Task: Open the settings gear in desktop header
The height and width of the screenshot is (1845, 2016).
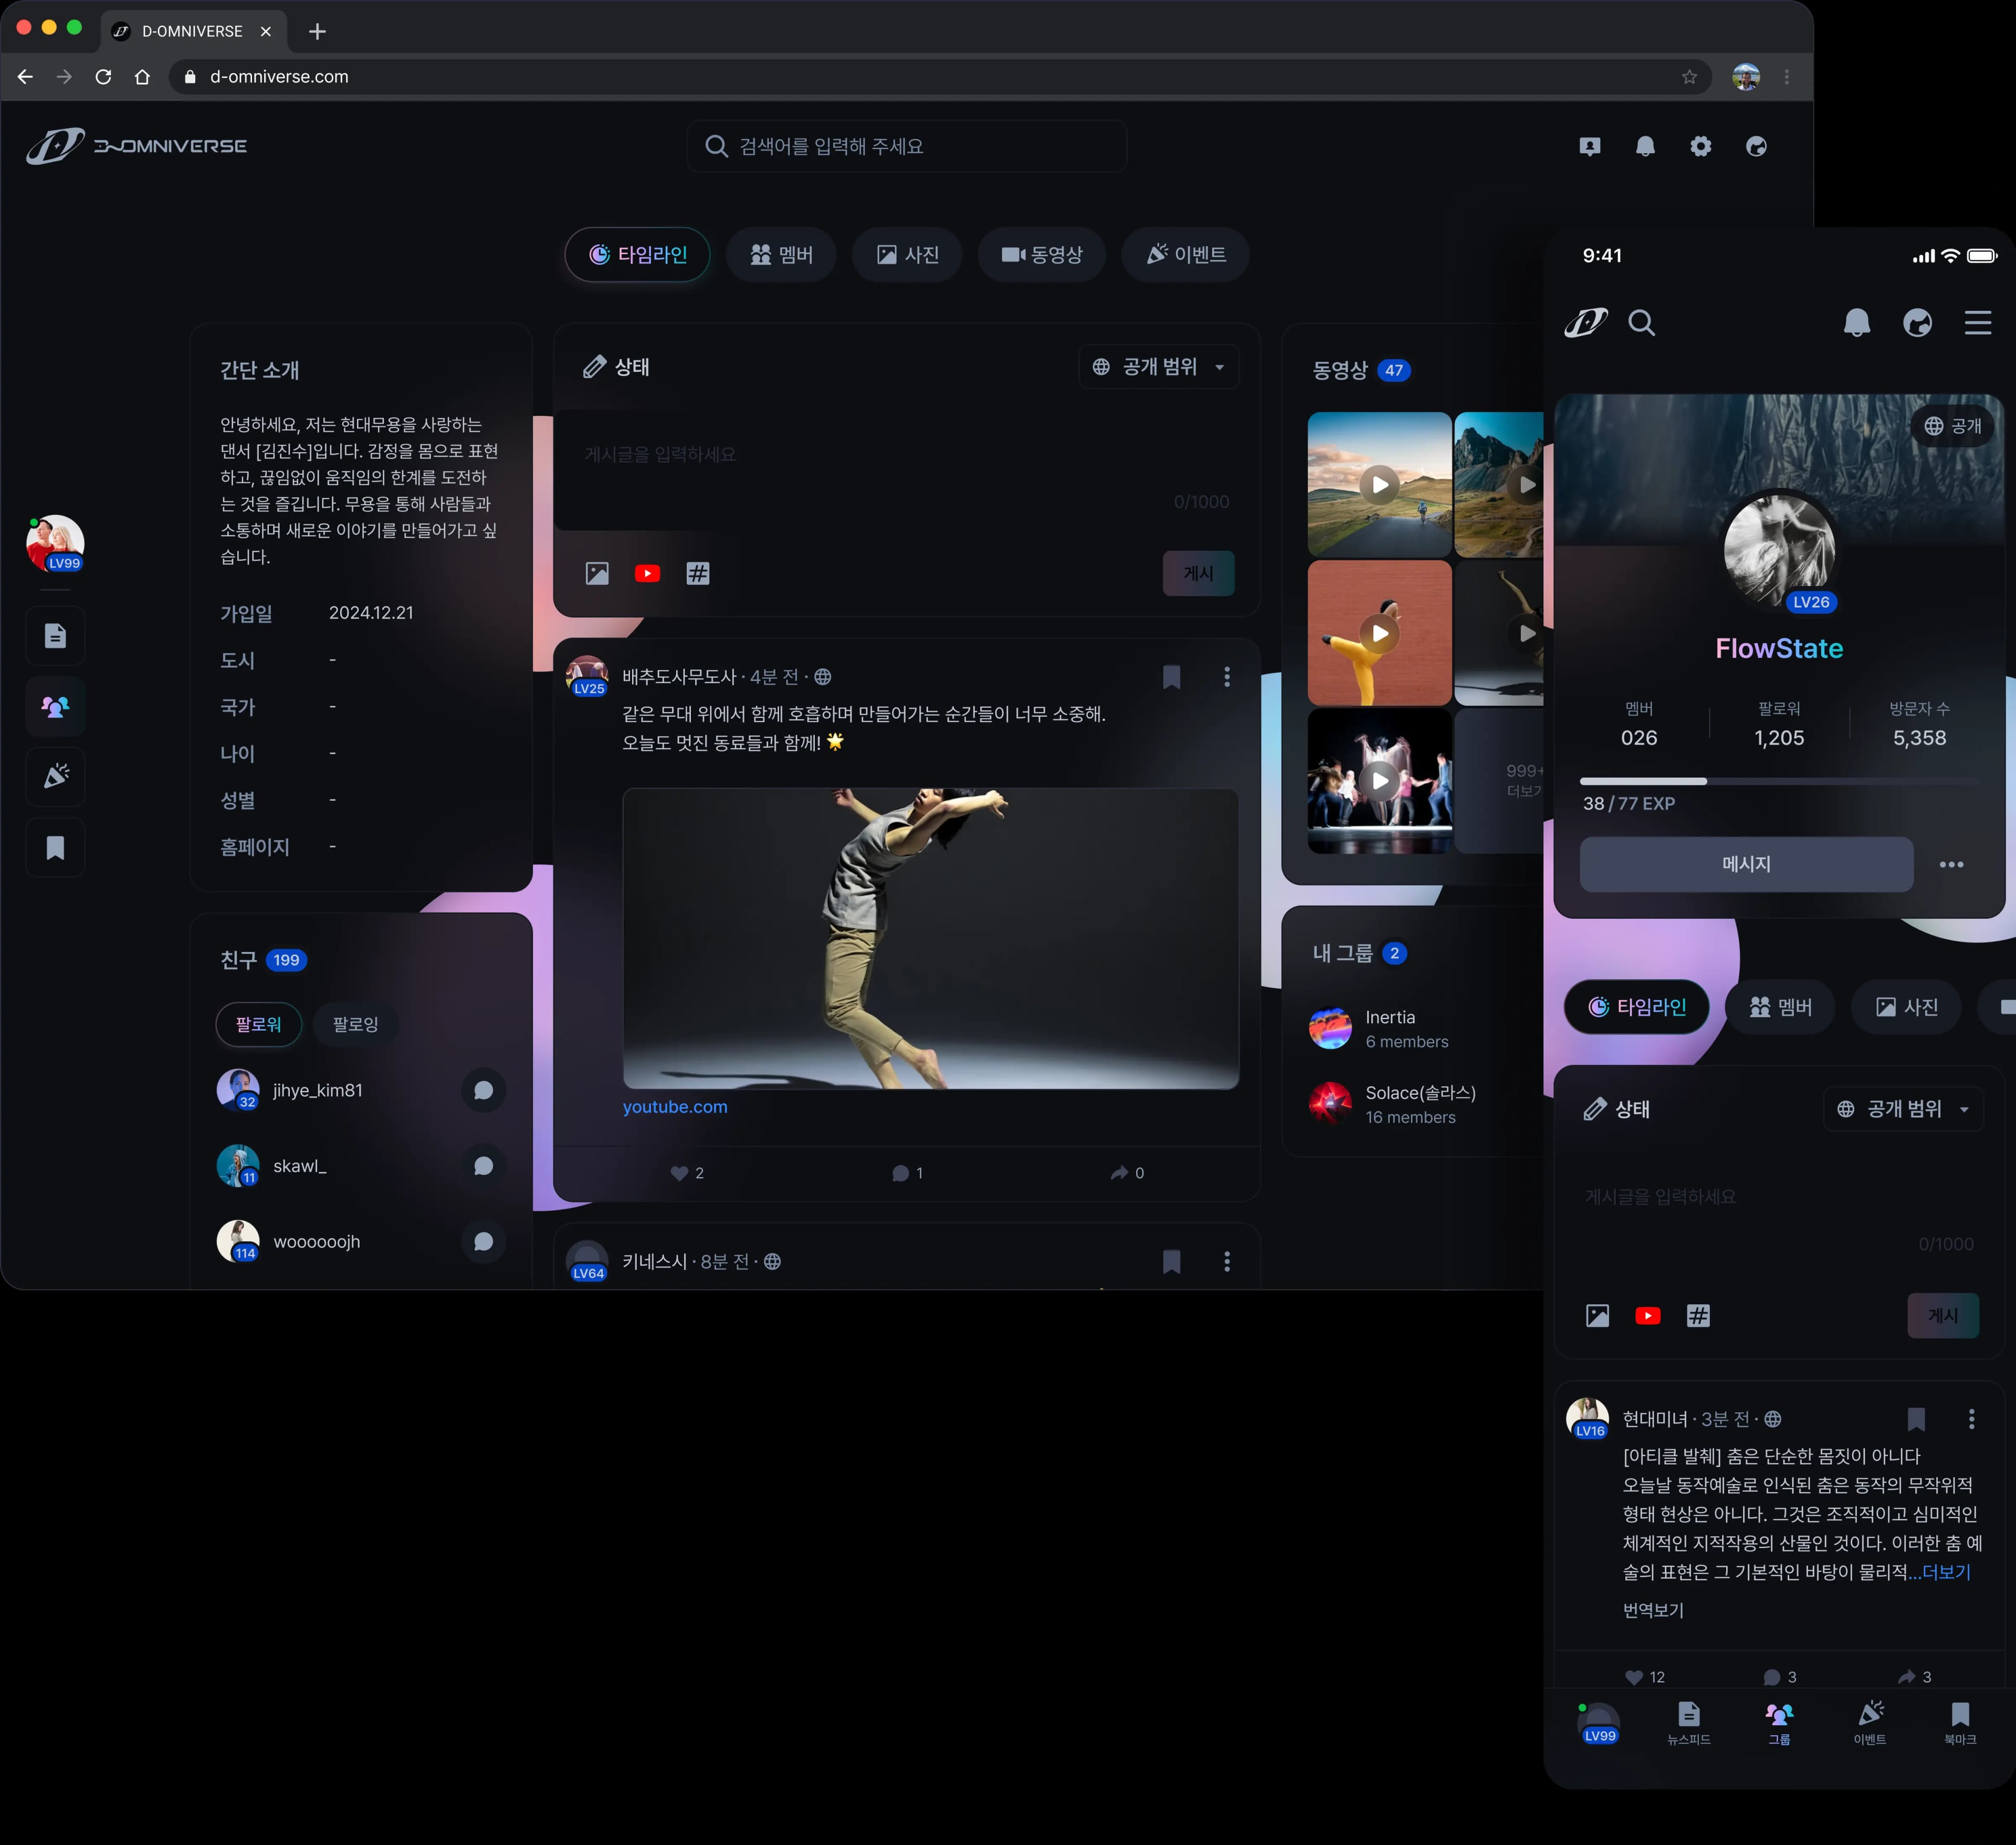Action: coord(1700,146)
